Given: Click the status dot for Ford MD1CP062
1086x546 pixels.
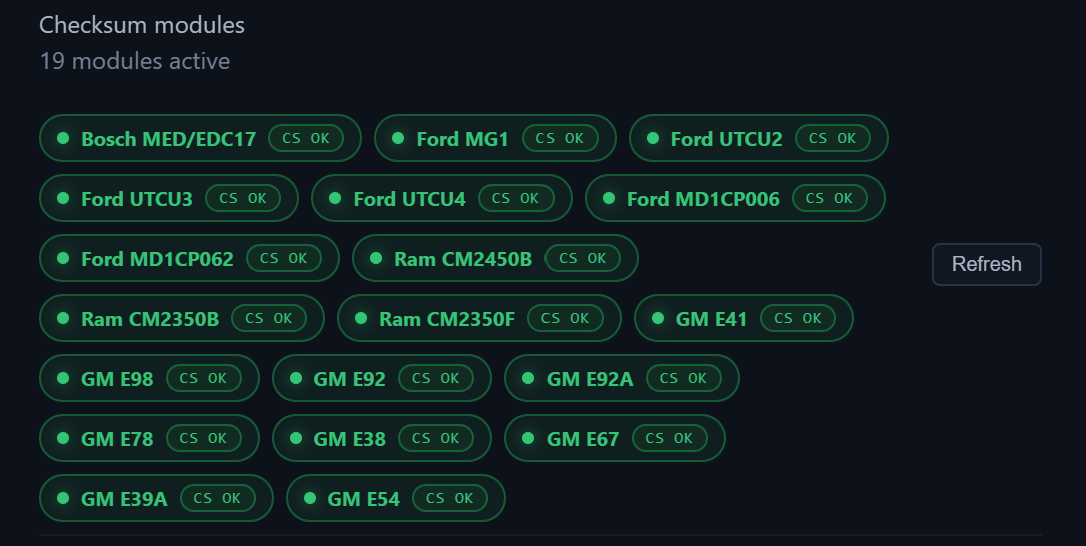Looking at the screenshot, I should (63, 258).
